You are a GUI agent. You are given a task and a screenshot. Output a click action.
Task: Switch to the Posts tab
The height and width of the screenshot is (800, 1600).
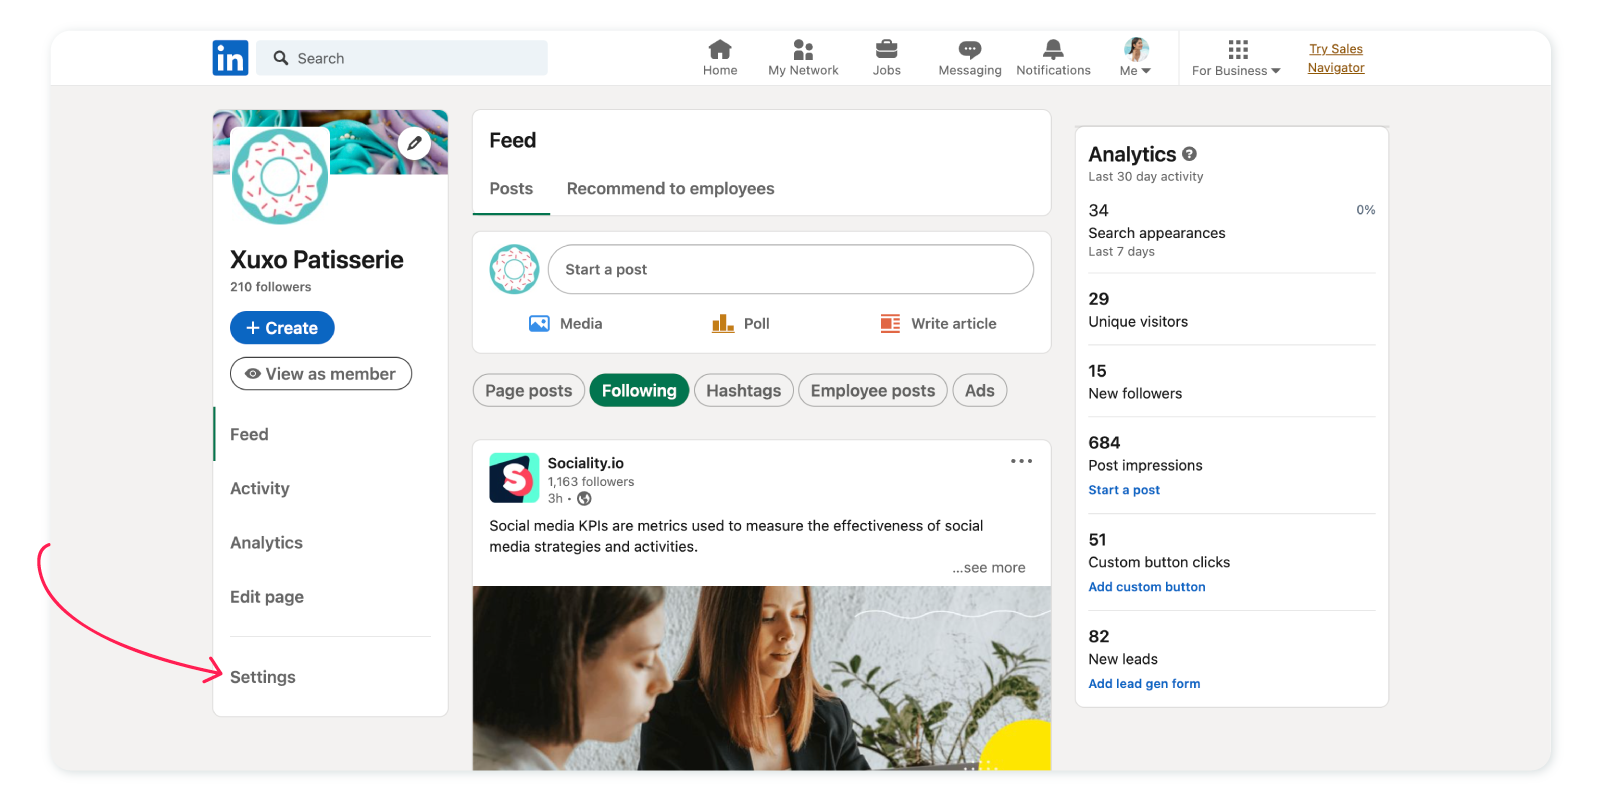coord(511,188)
